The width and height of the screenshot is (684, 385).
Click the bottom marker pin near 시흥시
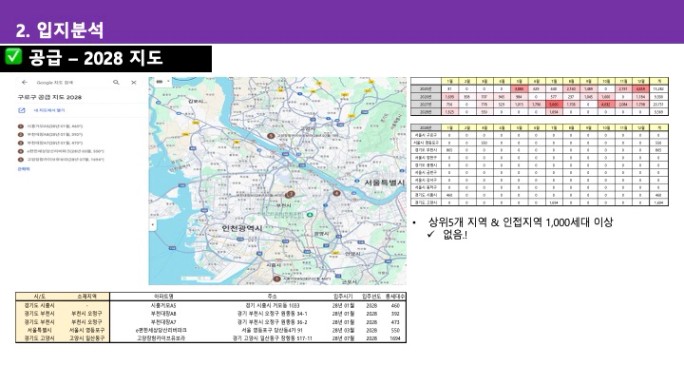(x=277, y=279)
